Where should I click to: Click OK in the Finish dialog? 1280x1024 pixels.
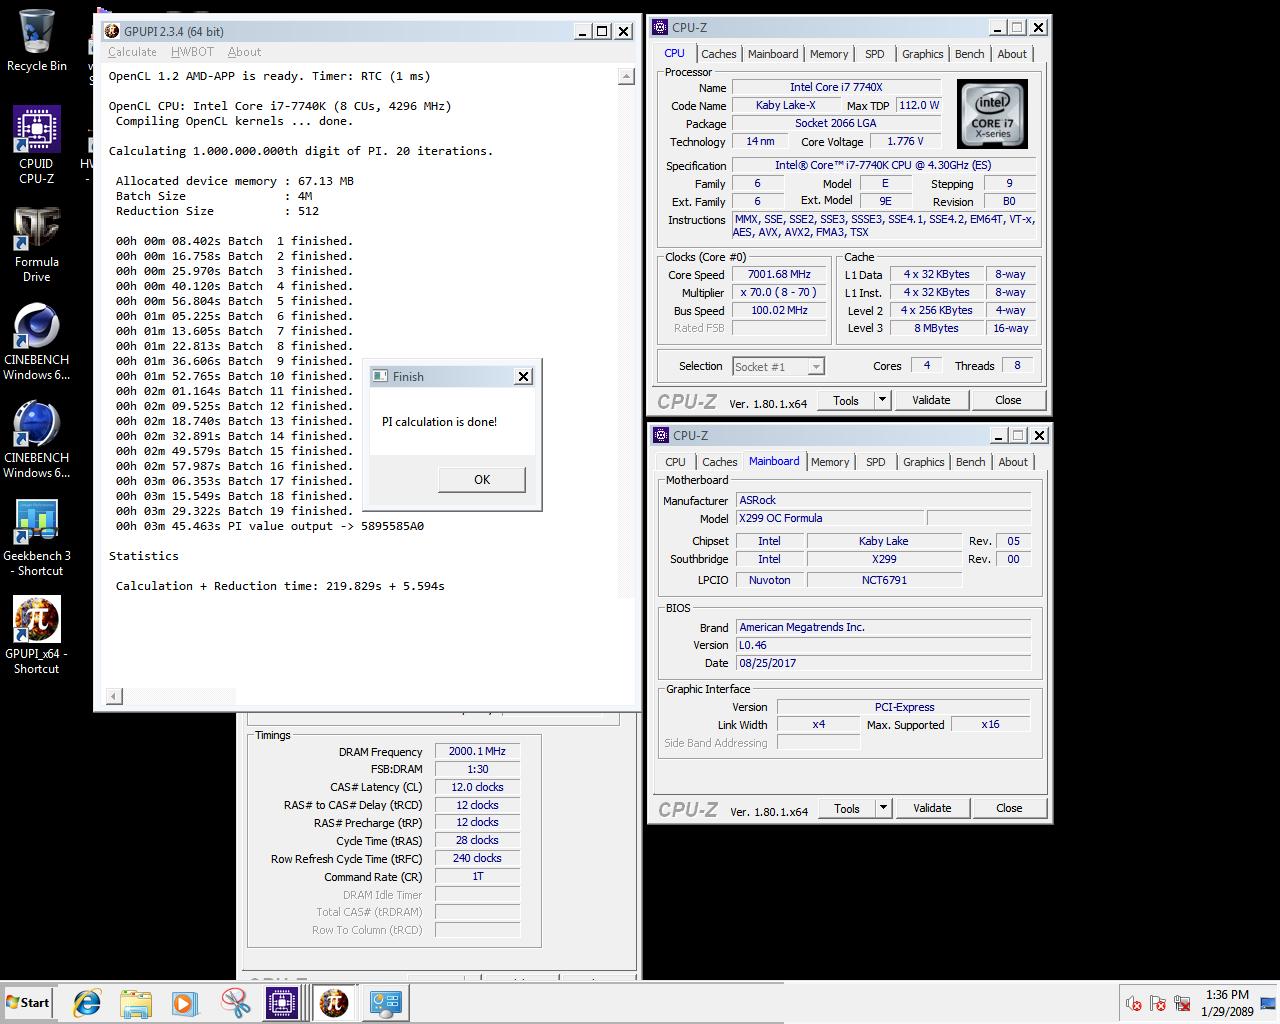[482, 479]
